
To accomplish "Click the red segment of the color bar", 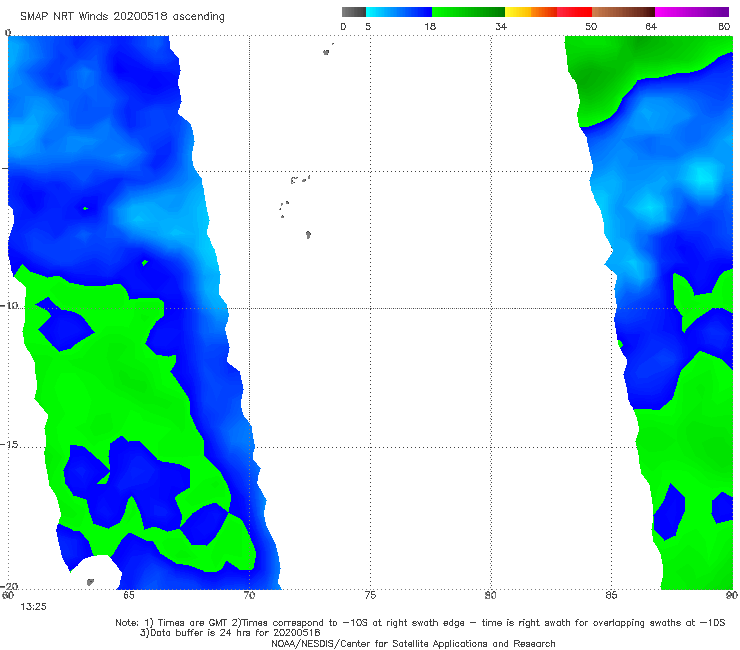I will point(575,12).
